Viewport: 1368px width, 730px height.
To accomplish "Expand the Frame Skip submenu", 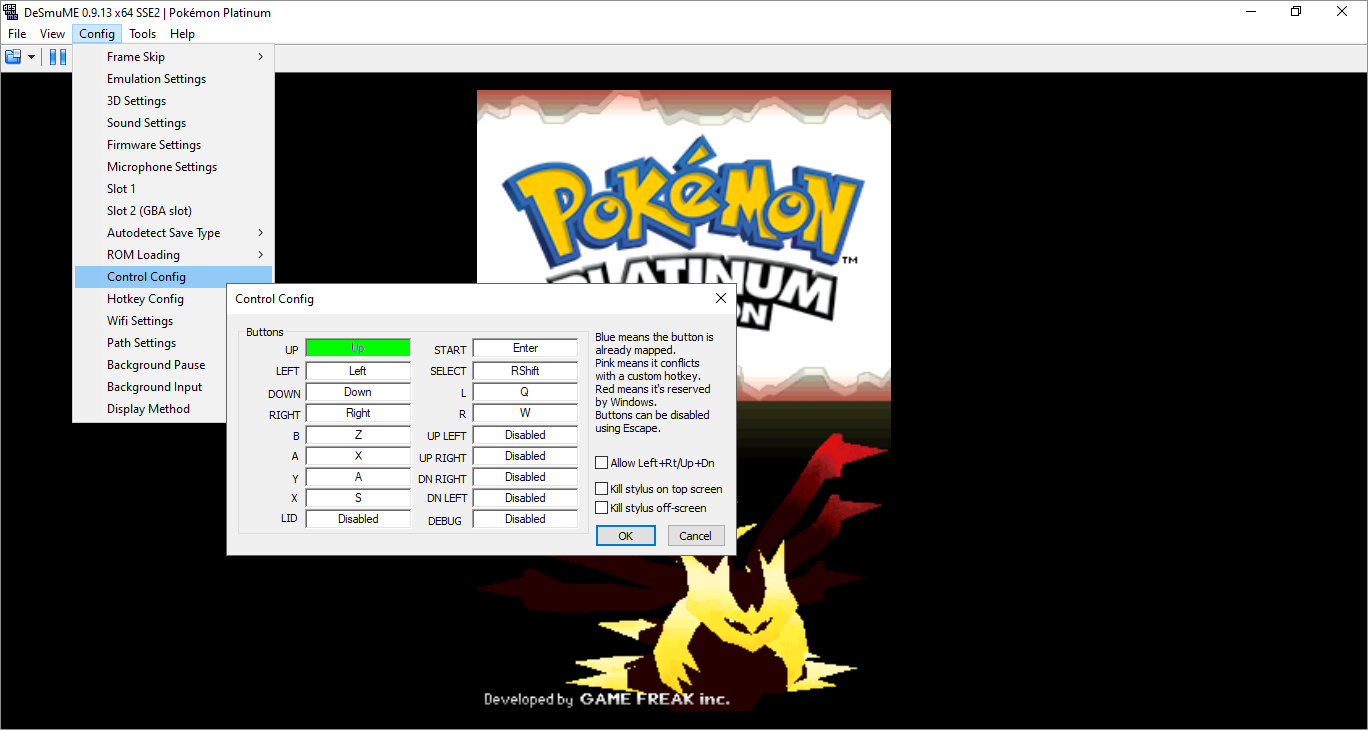I will click(x=173, y=57).
